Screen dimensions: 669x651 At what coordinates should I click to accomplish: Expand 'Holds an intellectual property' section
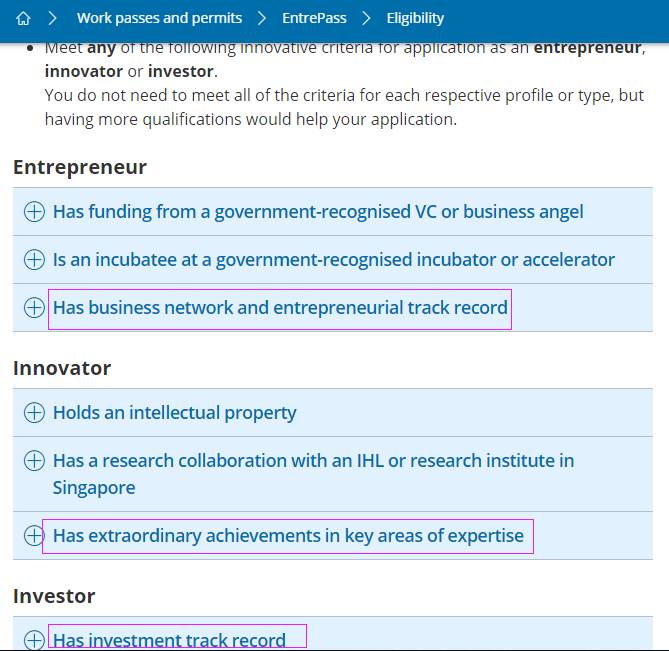pos(175,413)
